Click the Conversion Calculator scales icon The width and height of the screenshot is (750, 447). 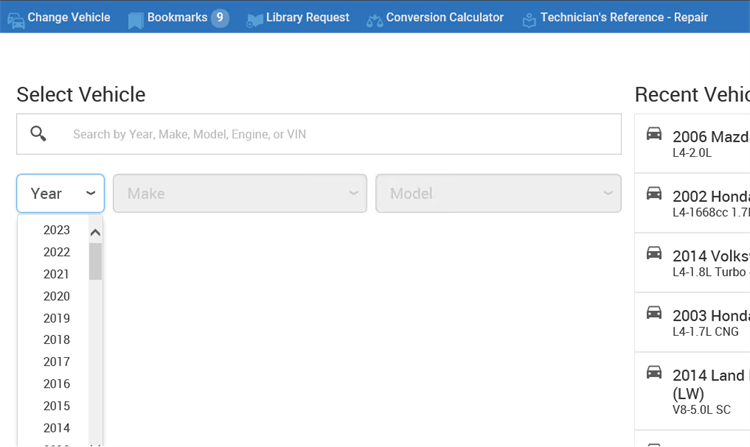(x=375, y=21)
